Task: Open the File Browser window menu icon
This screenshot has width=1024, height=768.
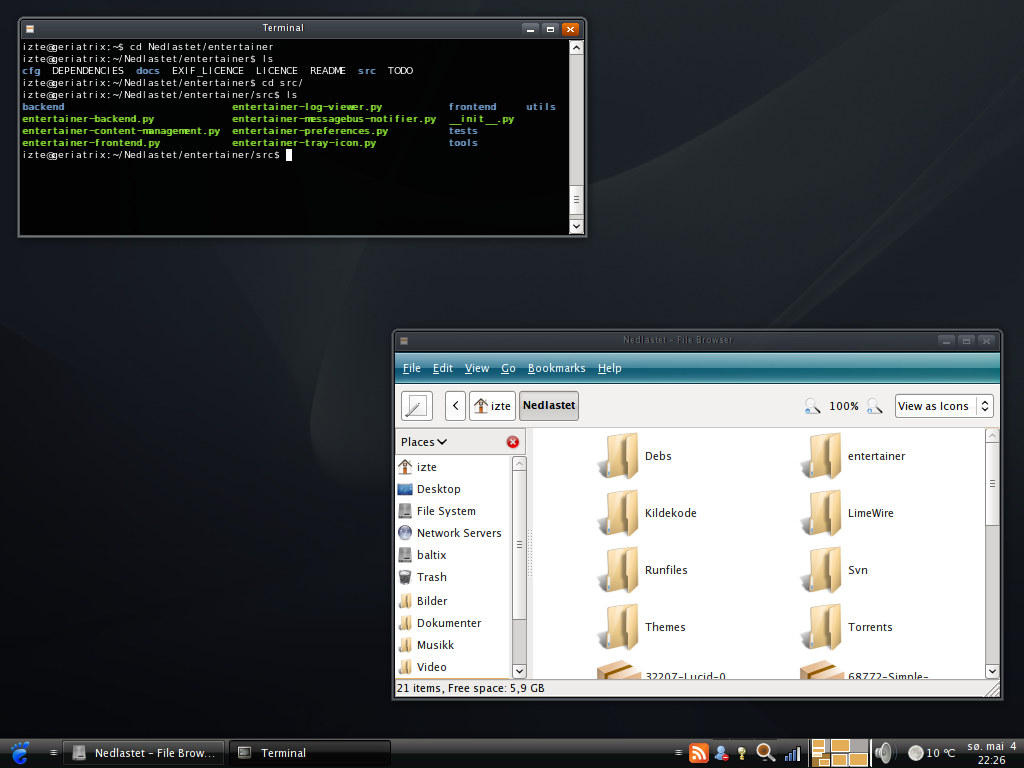Action: pyautogui.click(x=404, y=341)
